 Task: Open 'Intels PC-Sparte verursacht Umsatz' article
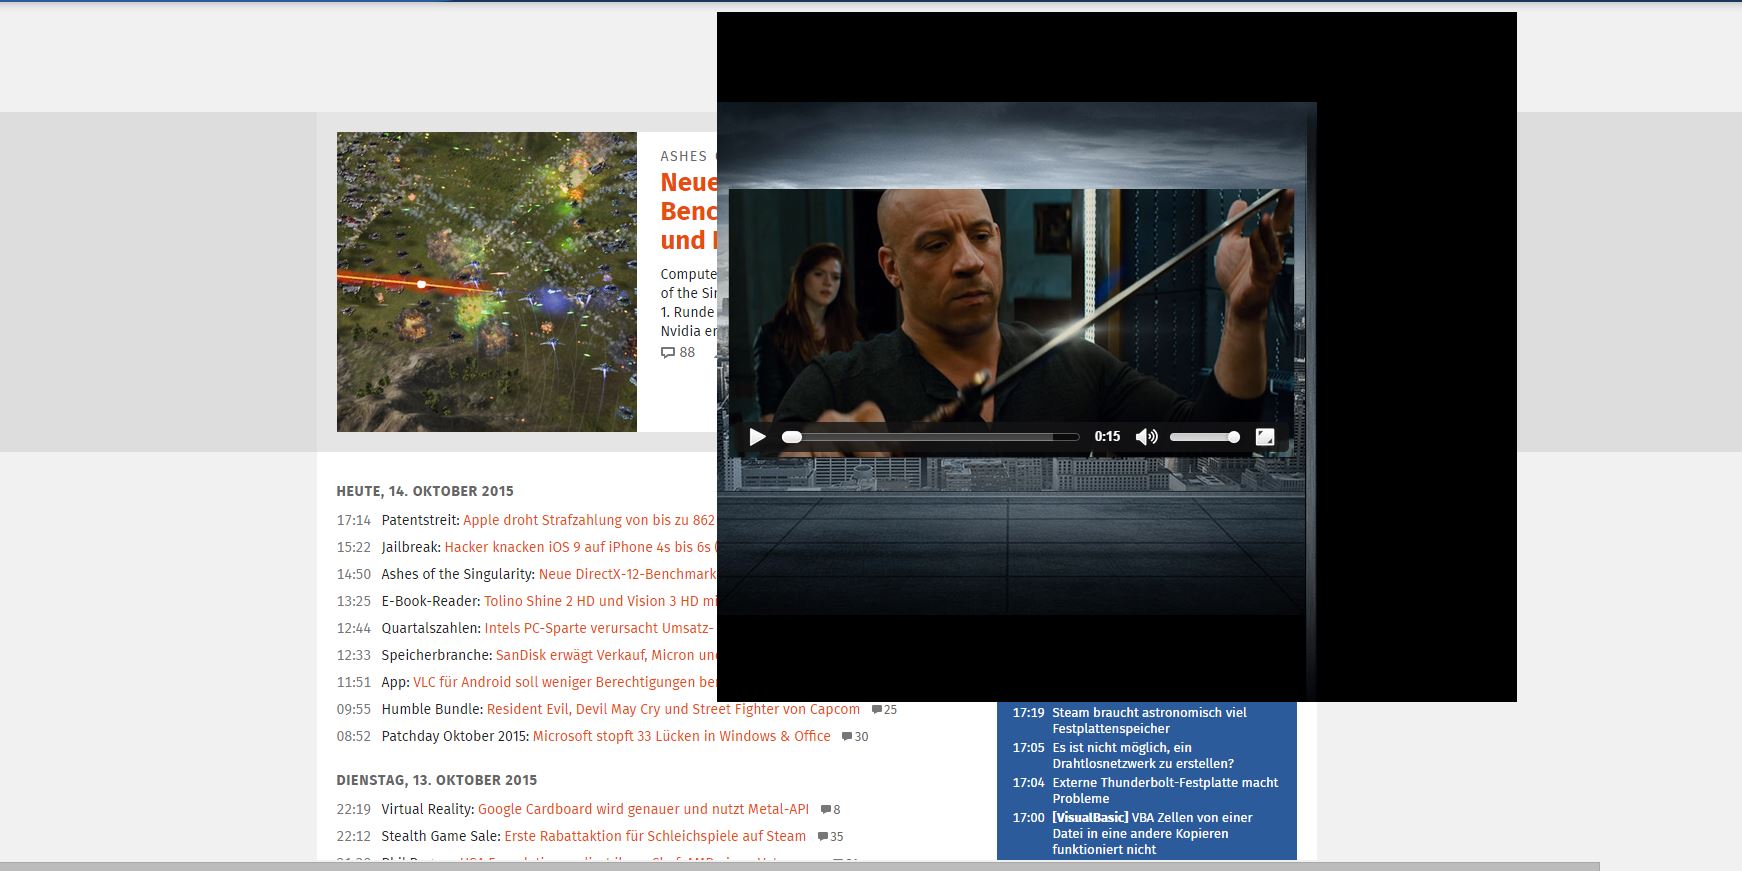599,628
